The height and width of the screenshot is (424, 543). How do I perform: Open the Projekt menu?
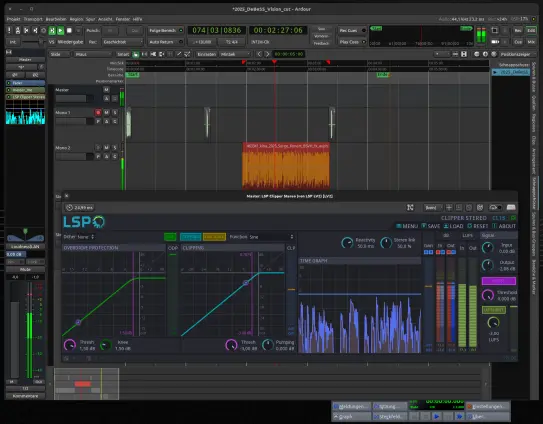(x=14, y=19)
